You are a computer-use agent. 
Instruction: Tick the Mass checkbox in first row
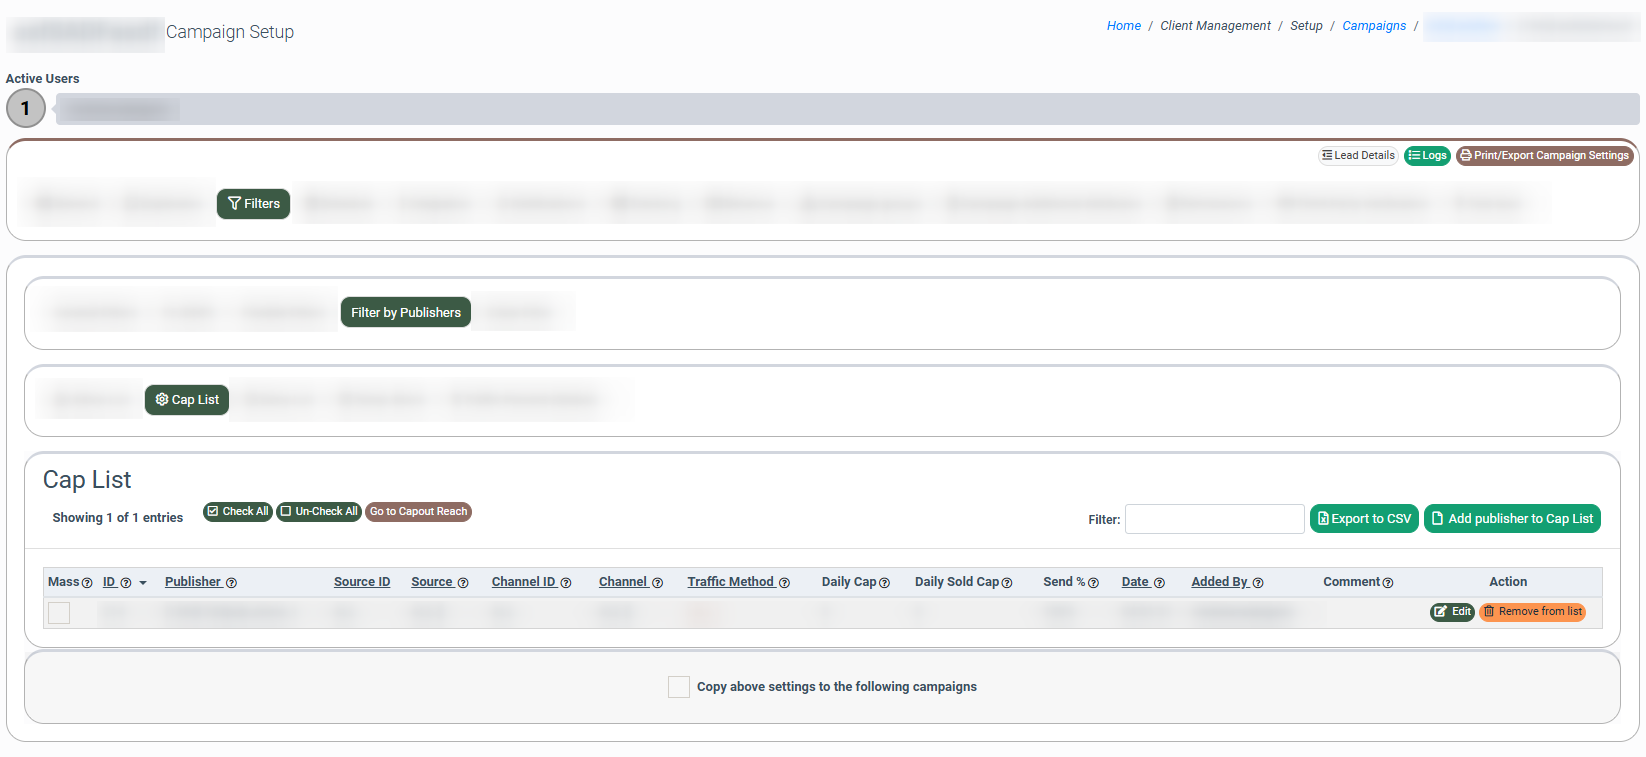coord(59,613)
